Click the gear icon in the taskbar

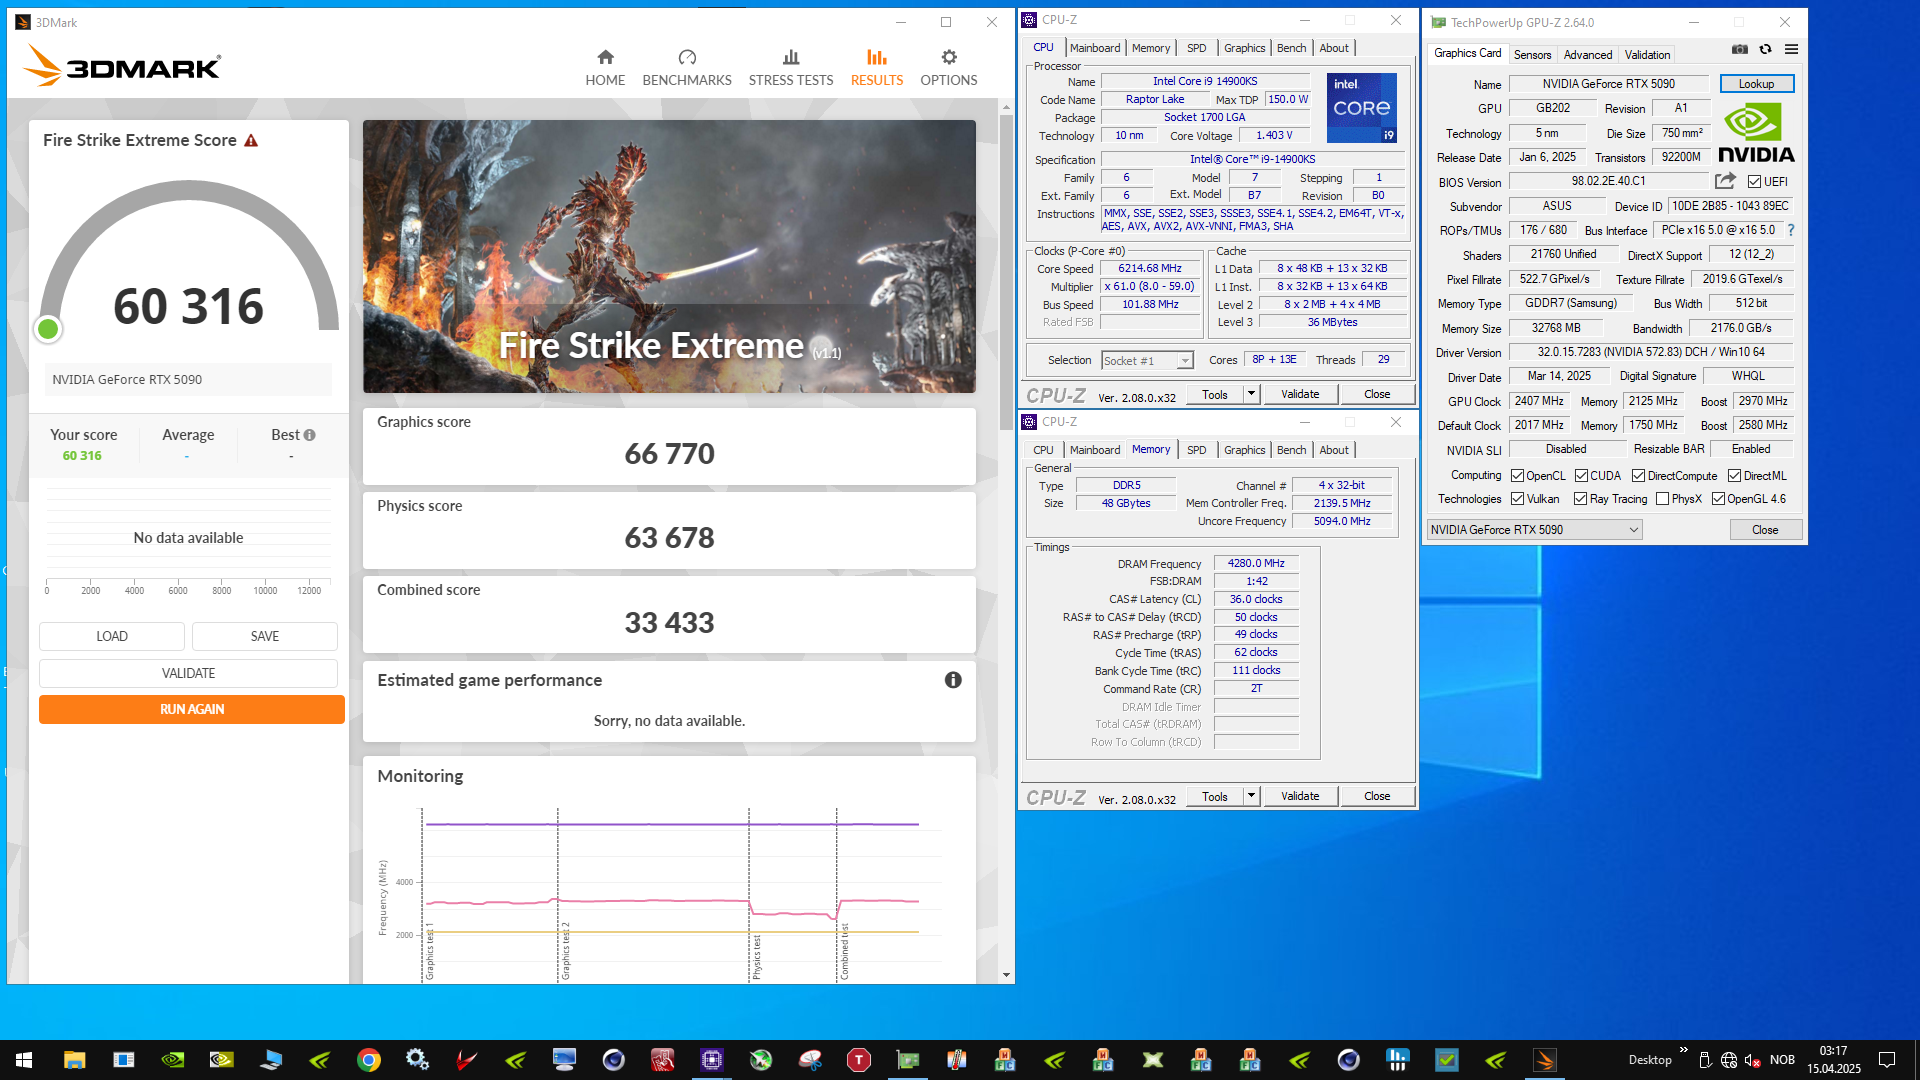pos(418,1060)
